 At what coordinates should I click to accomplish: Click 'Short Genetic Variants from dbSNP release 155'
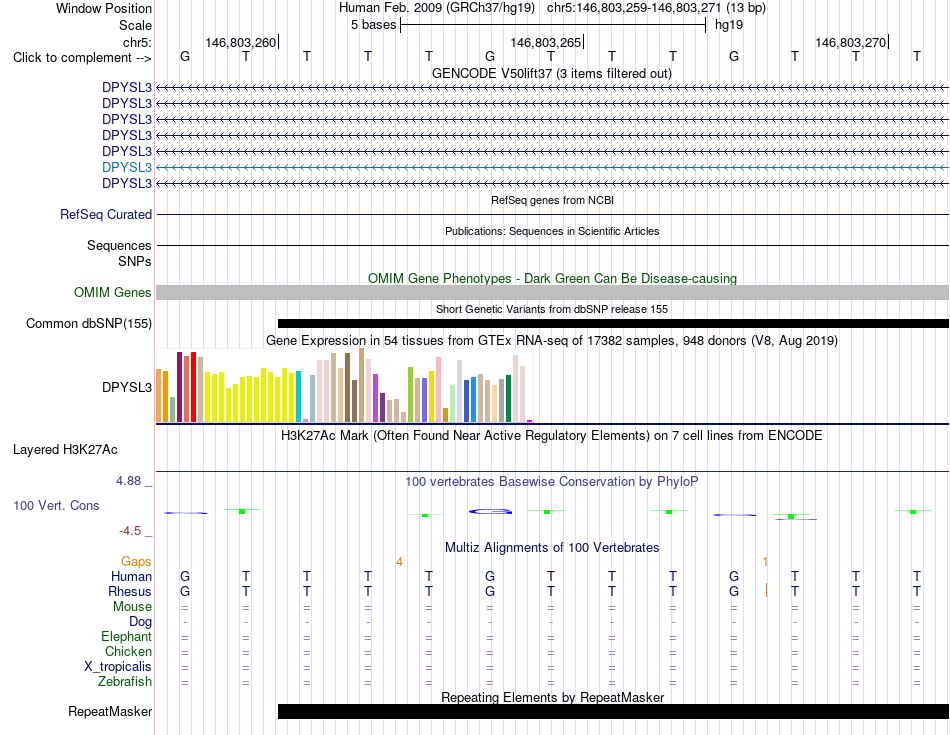tap(552, 309)
